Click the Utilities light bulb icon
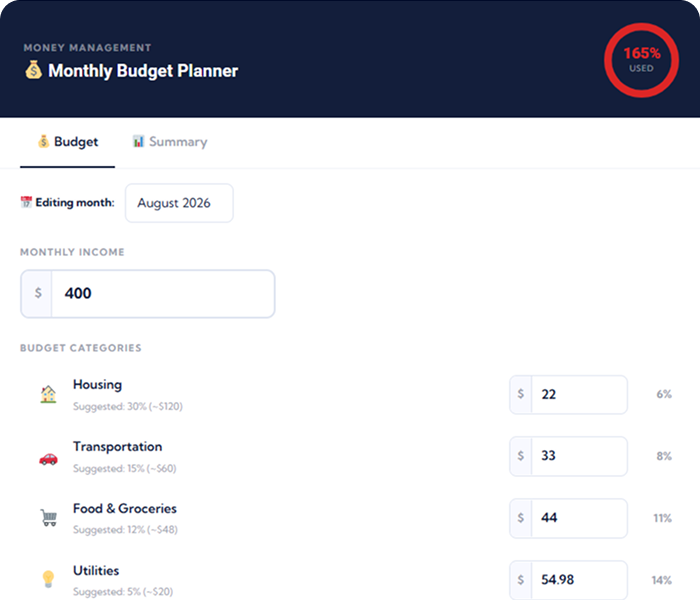This screenshot has width=700, height=600. click(x=48, y=579)
